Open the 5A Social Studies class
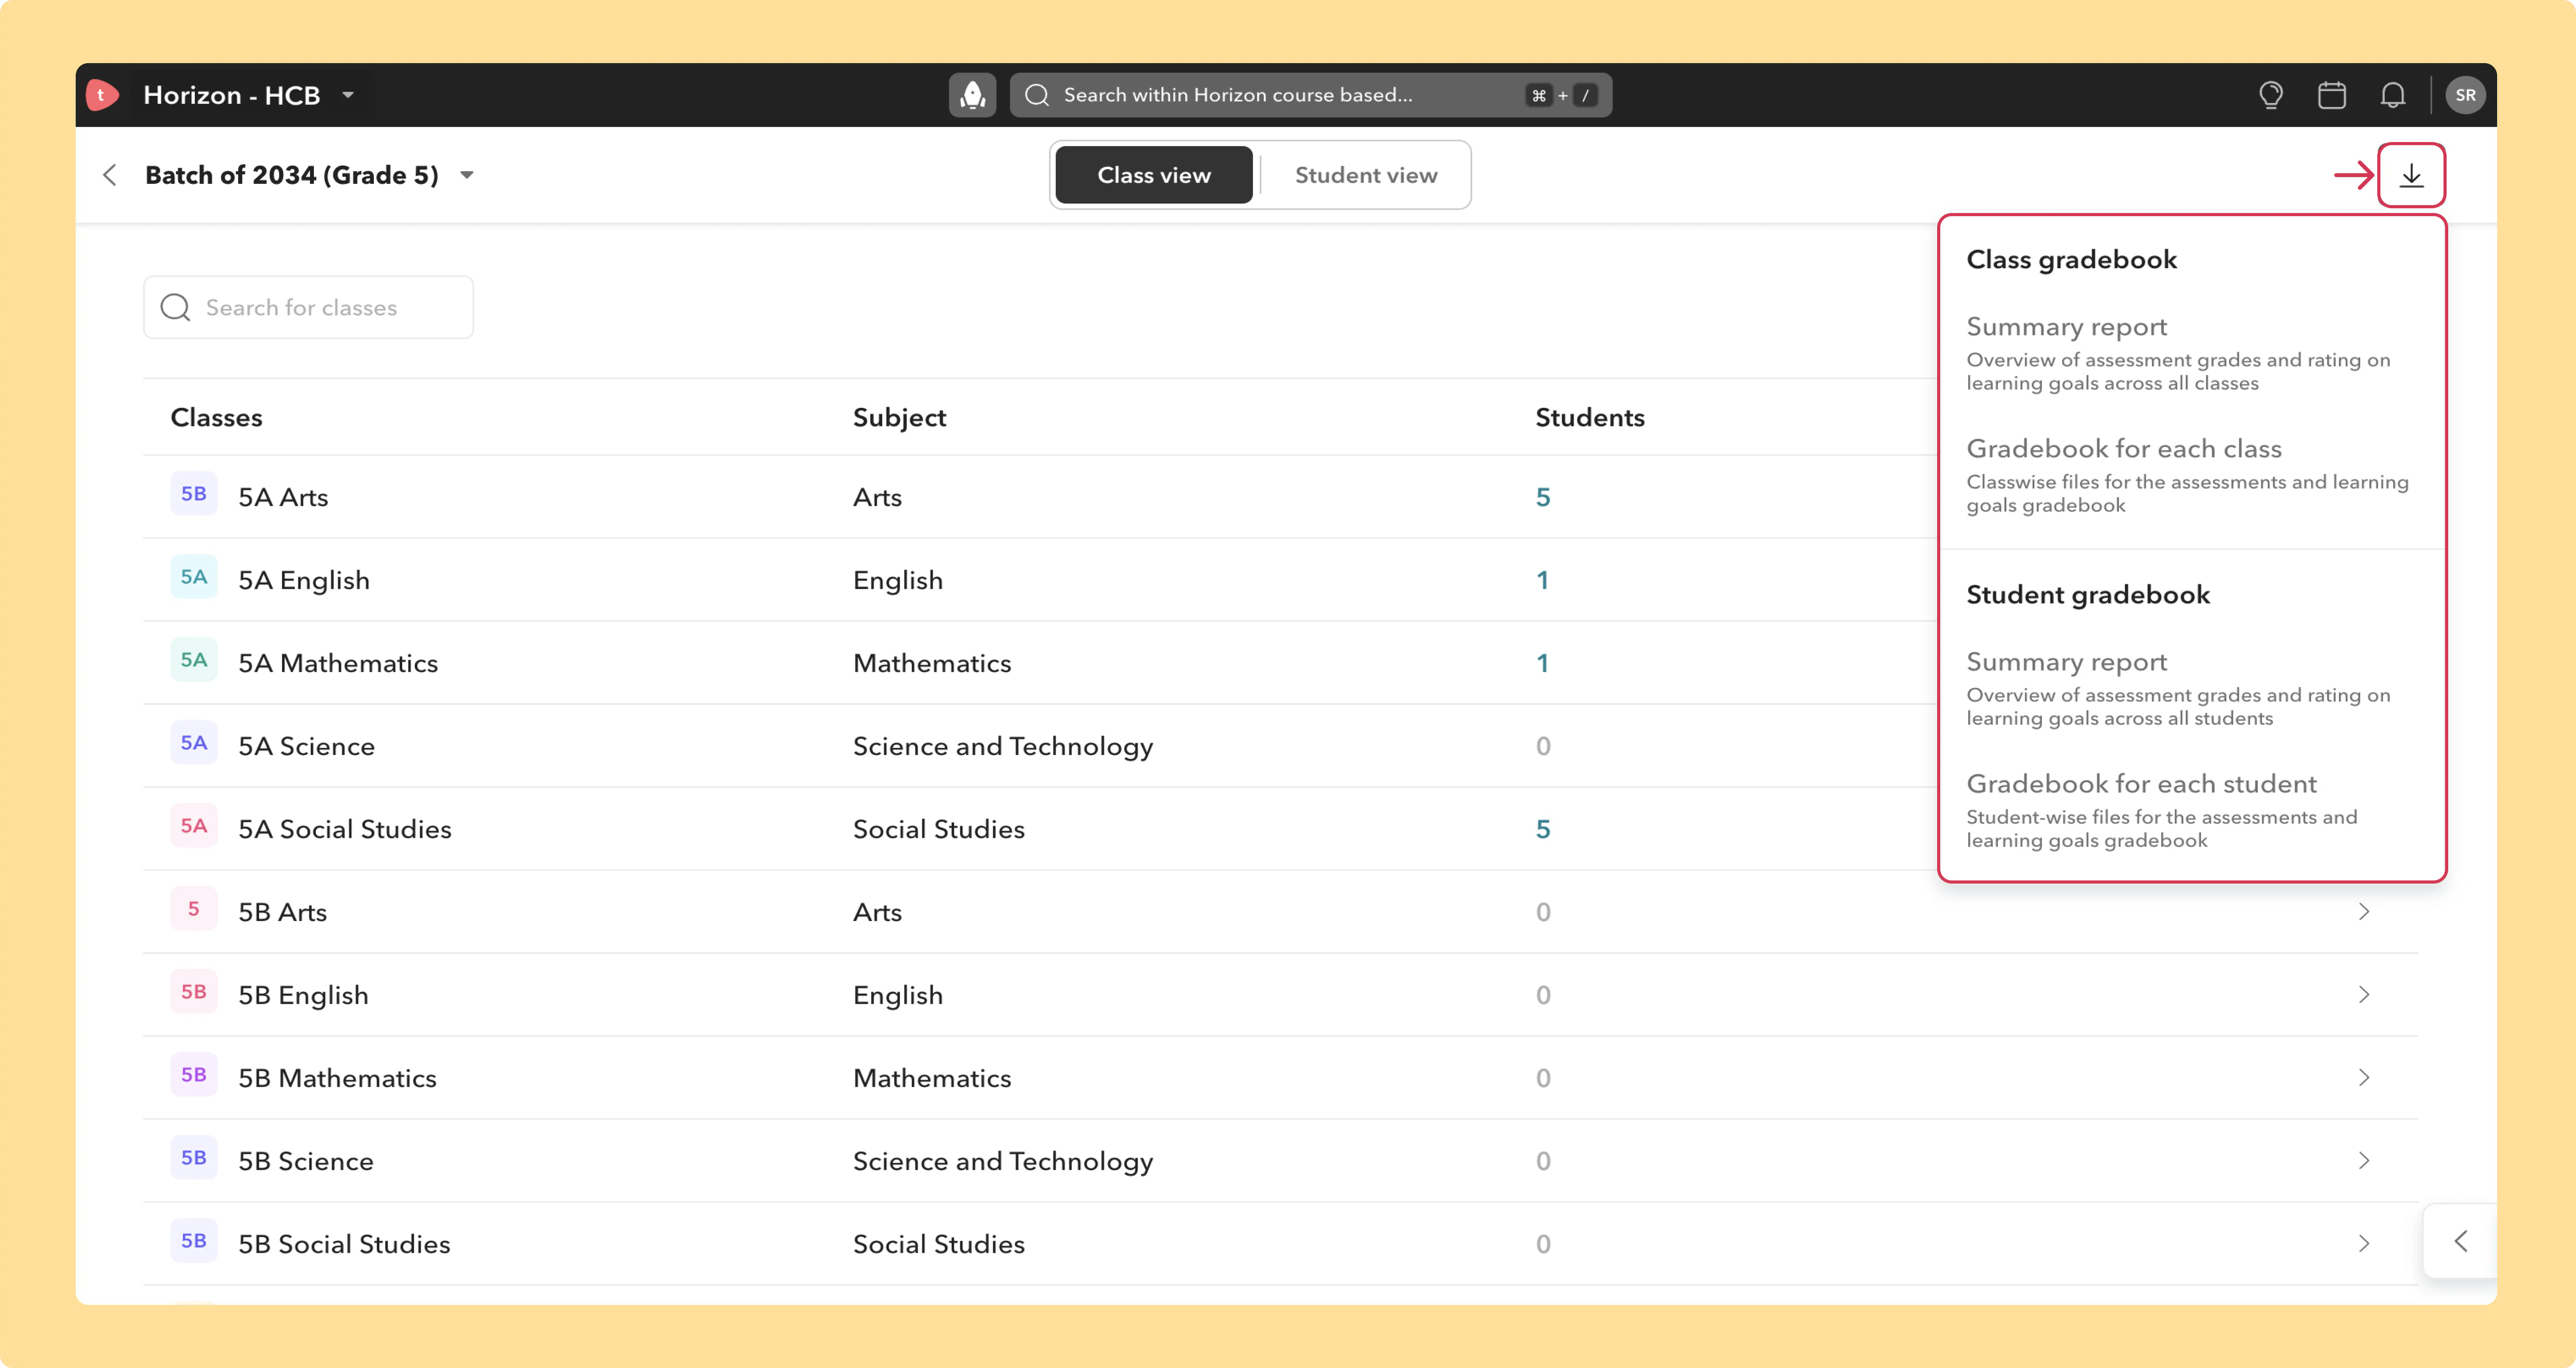2576x1368 pixels. pyautogui.click(x=345, y=829)
